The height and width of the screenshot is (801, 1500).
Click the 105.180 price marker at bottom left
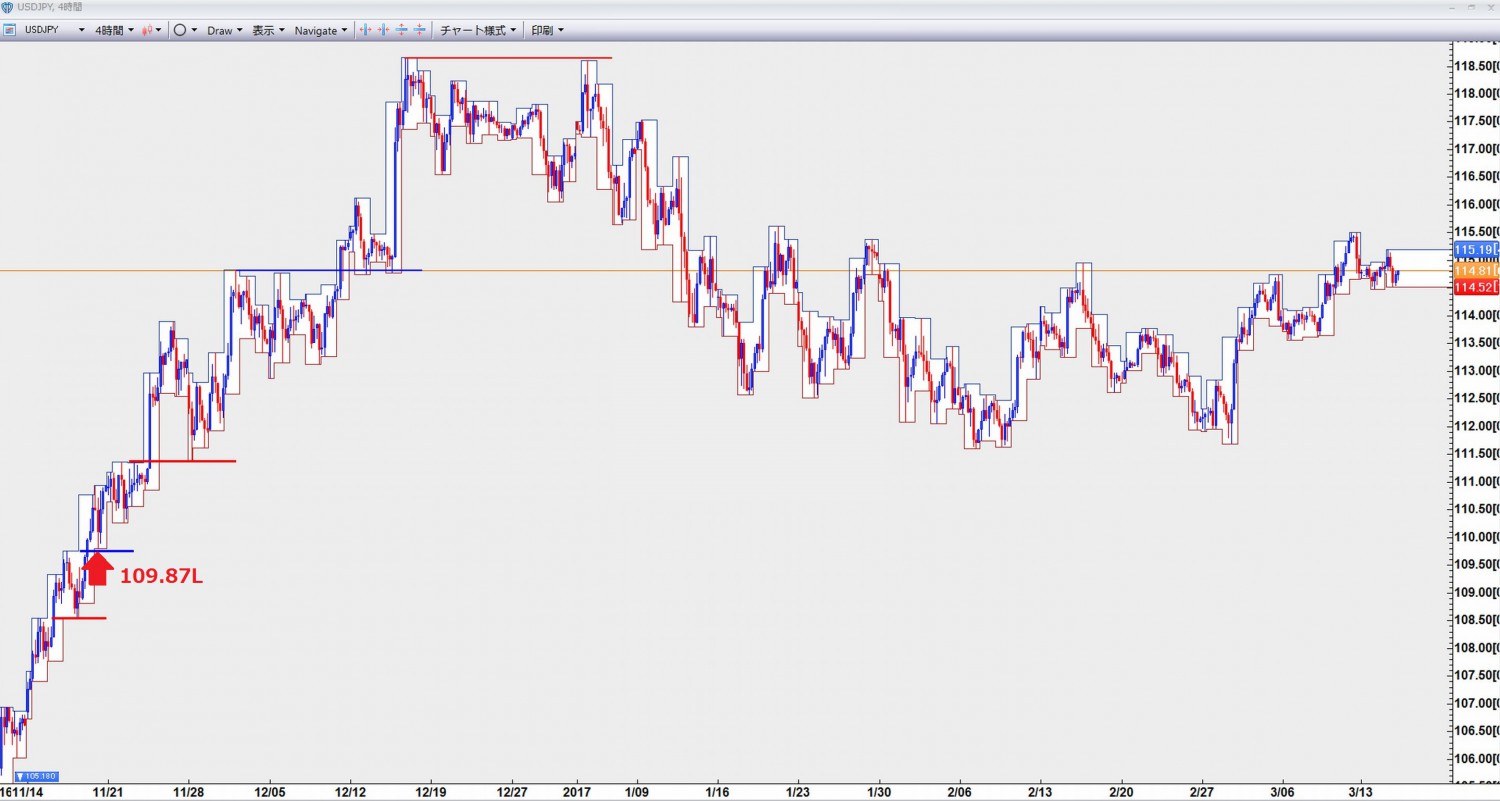tap(37, 776)
